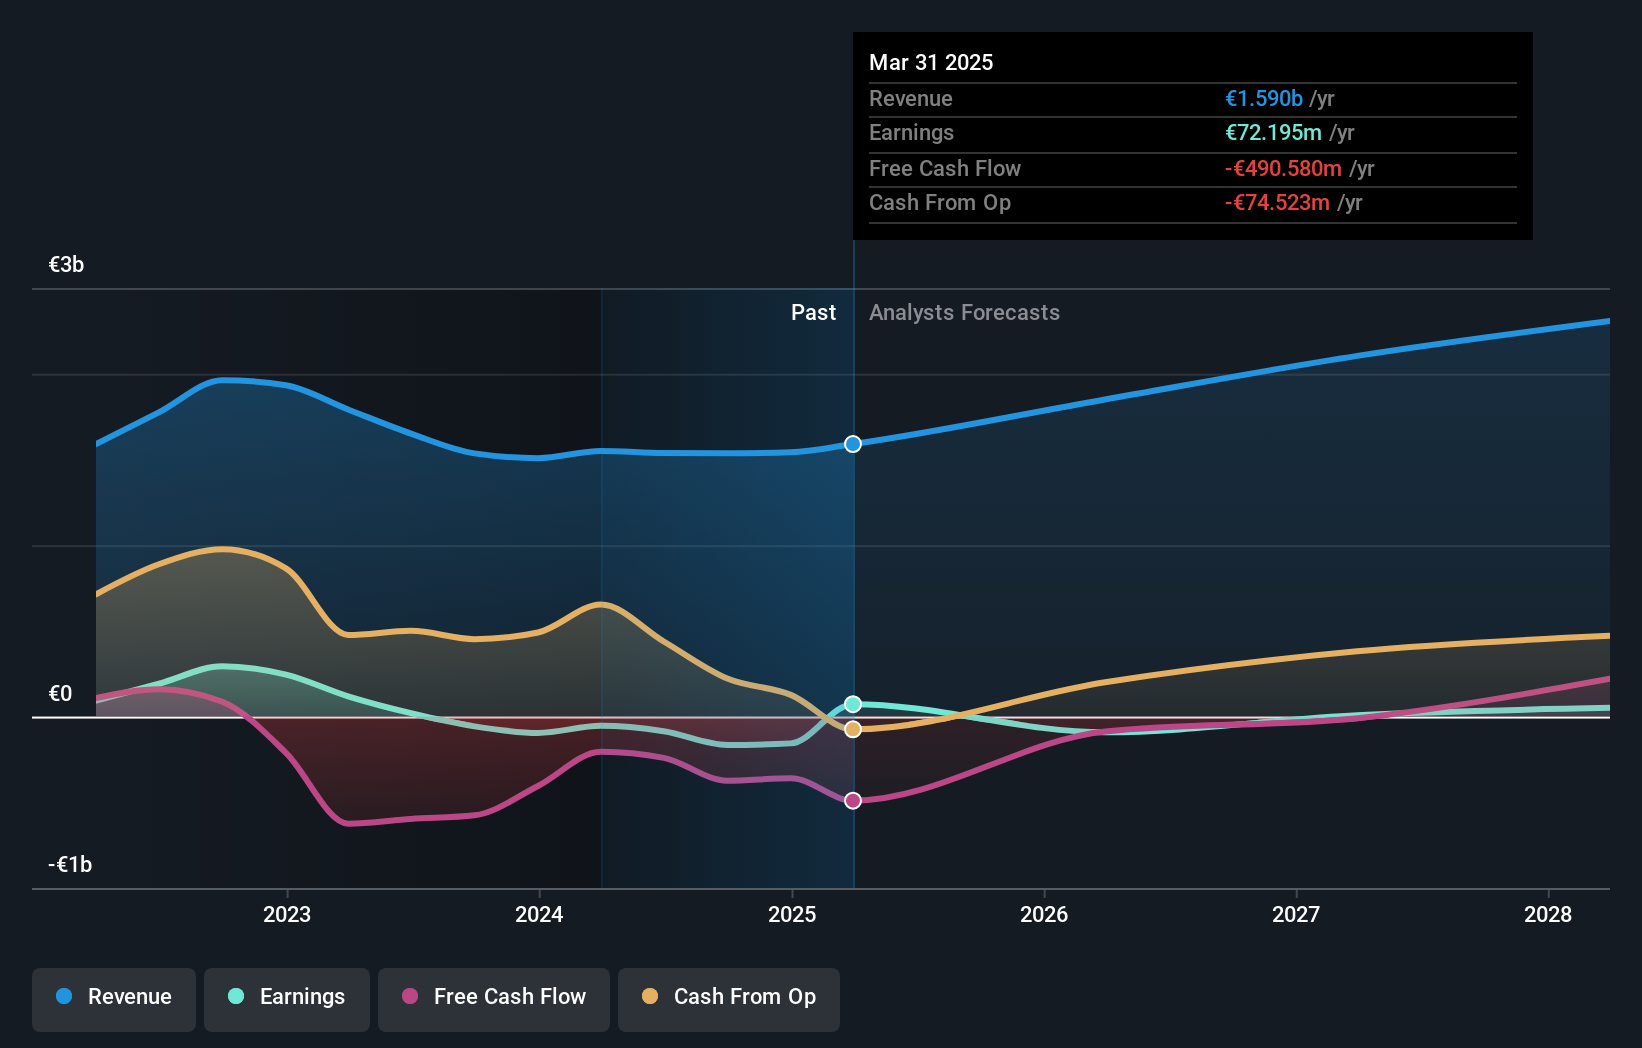Click the -€490.580m free cash flow value
The width and height of the screenshot is (1642, 1048).
(x=1284, y=168)
